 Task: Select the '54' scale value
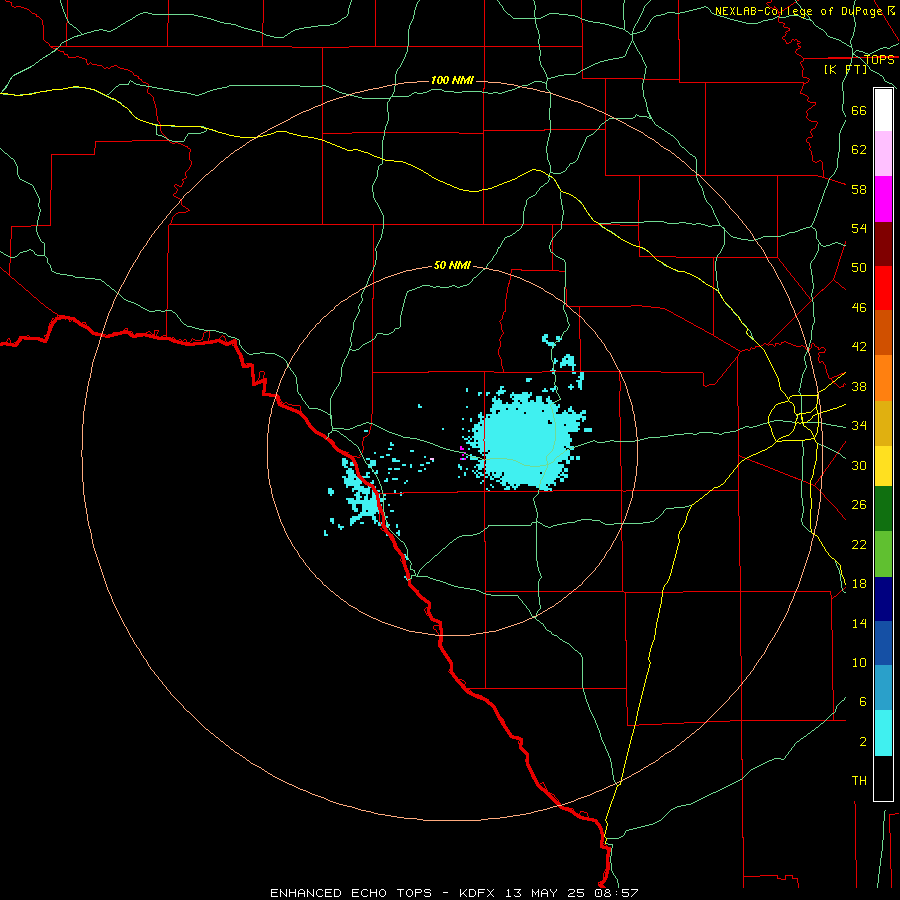point(859,228)
